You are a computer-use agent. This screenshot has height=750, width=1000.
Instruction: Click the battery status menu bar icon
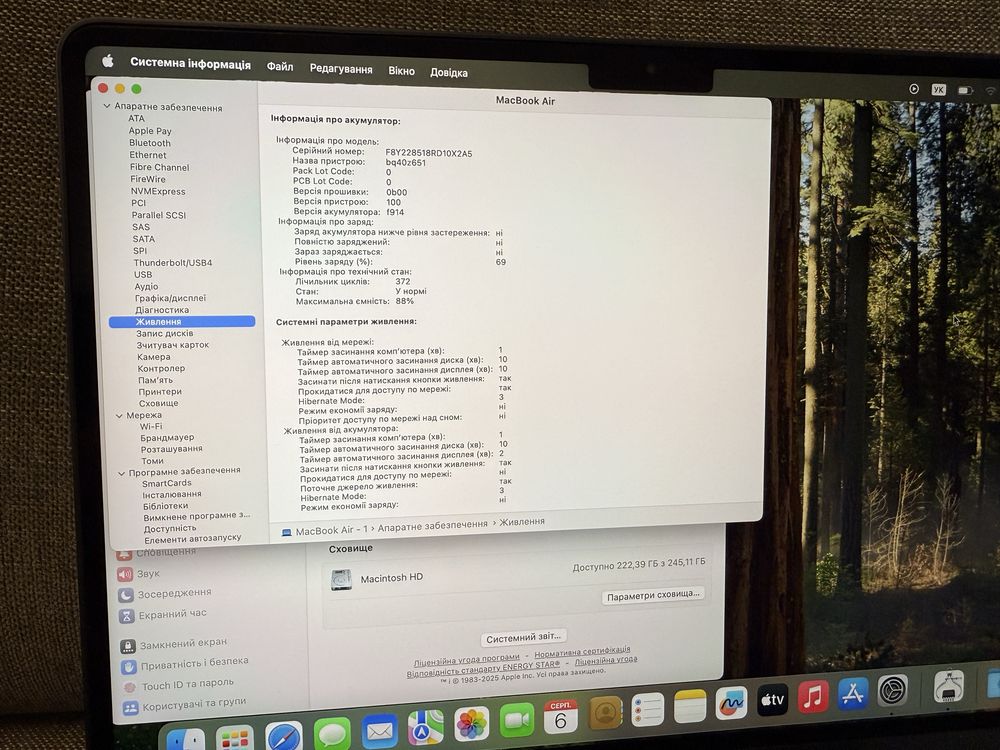(965, 91)
